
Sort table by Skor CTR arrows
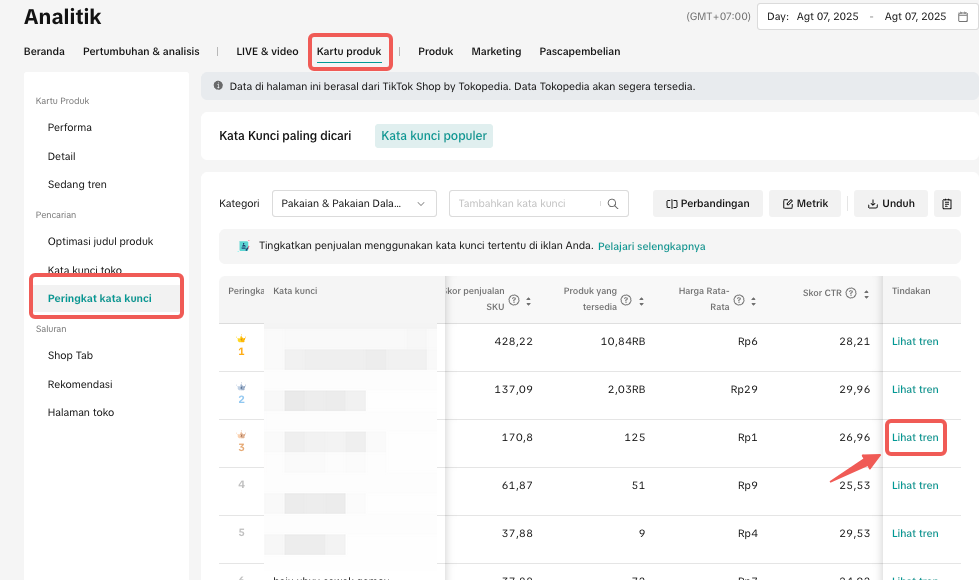coord(864,294)
